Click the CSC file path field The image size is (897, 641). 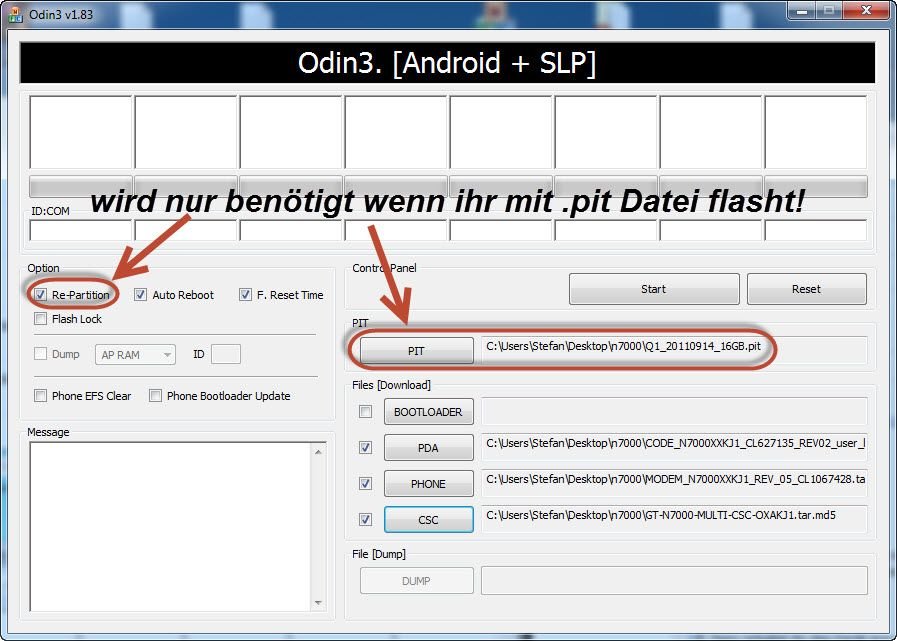[x=674, y=519]
